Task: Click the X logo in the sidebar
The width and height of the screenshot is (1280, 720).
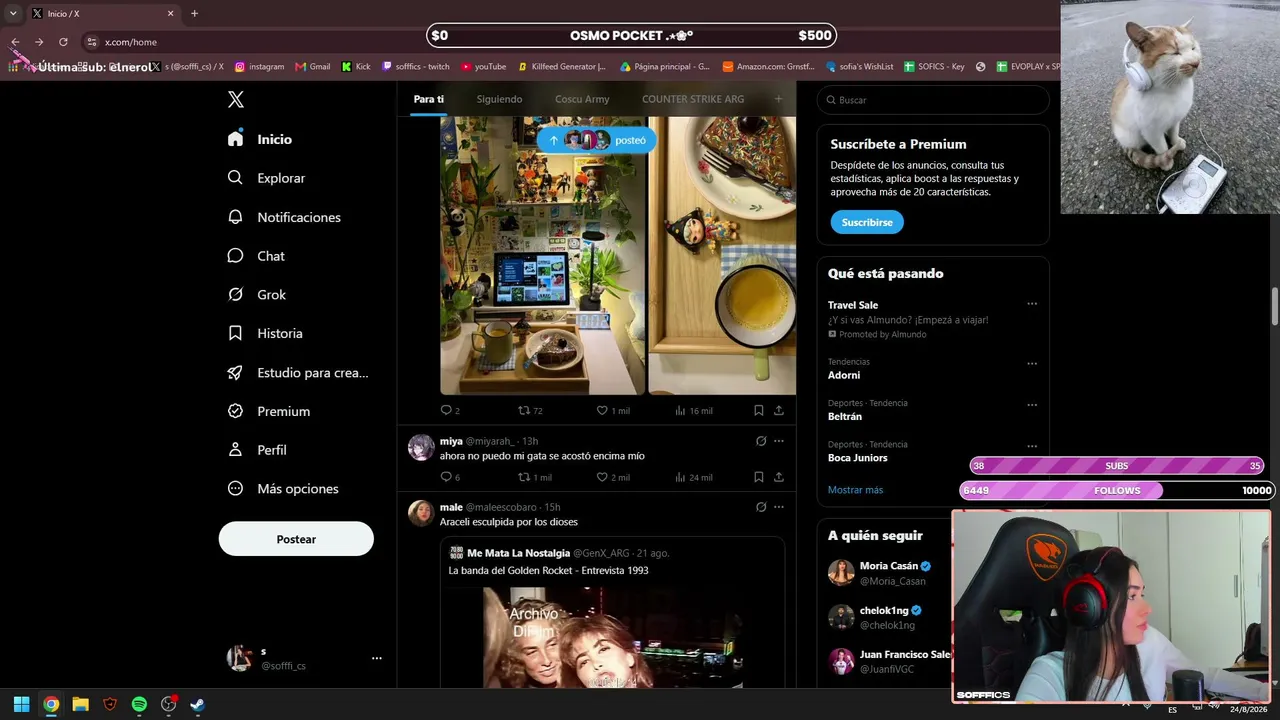Action: 235,99
